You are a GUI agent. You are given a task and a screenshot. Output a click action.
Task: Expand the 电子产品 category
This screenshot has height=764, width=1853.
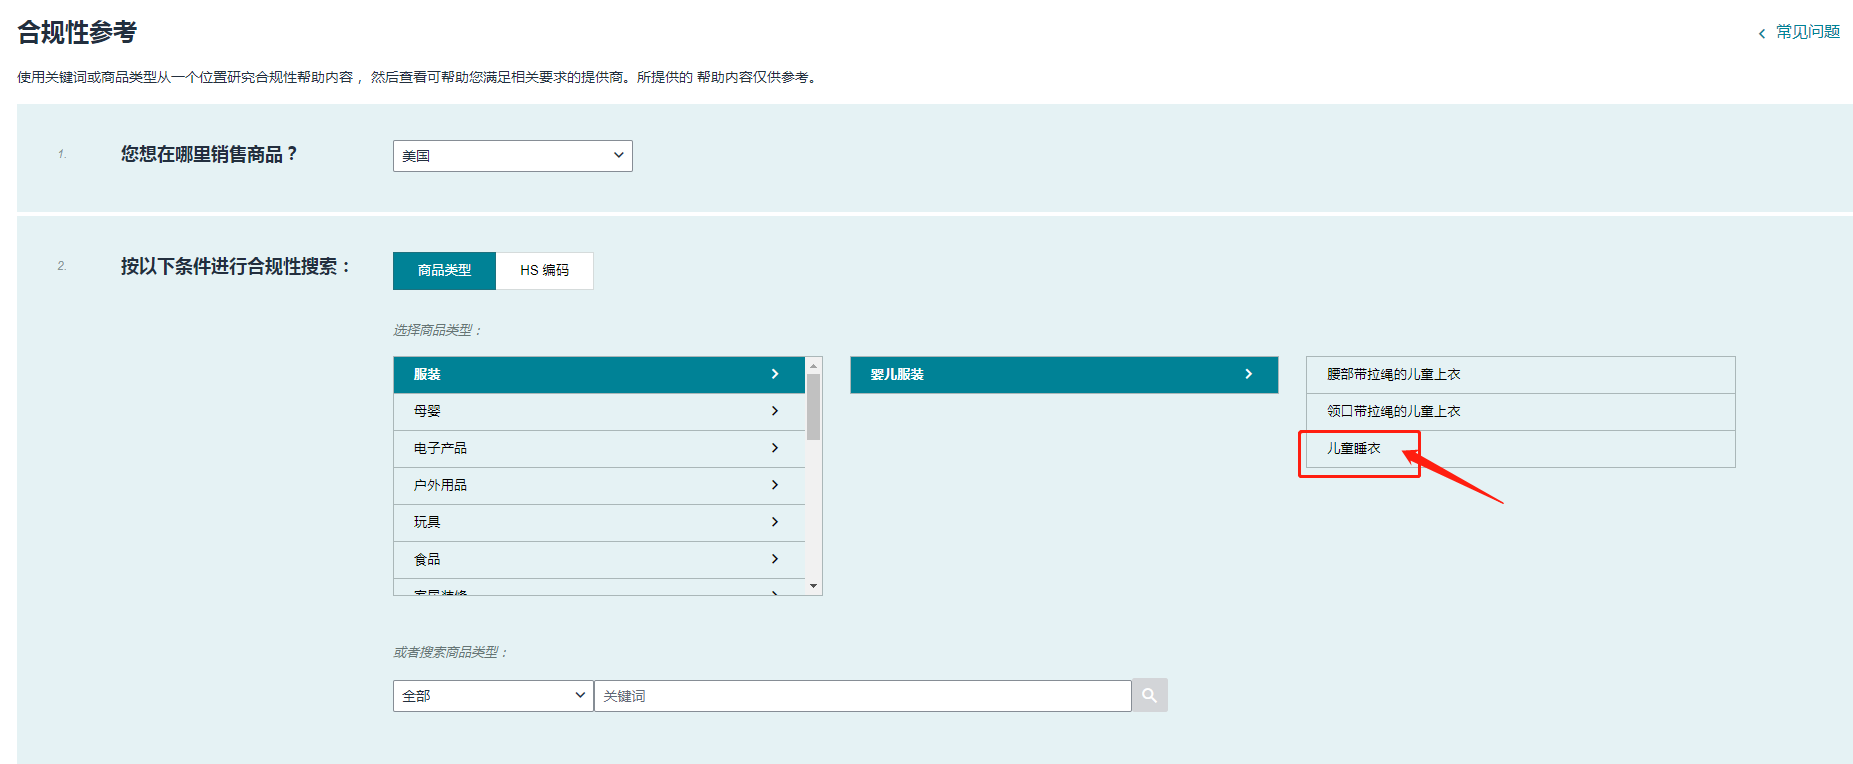(598, 448)
